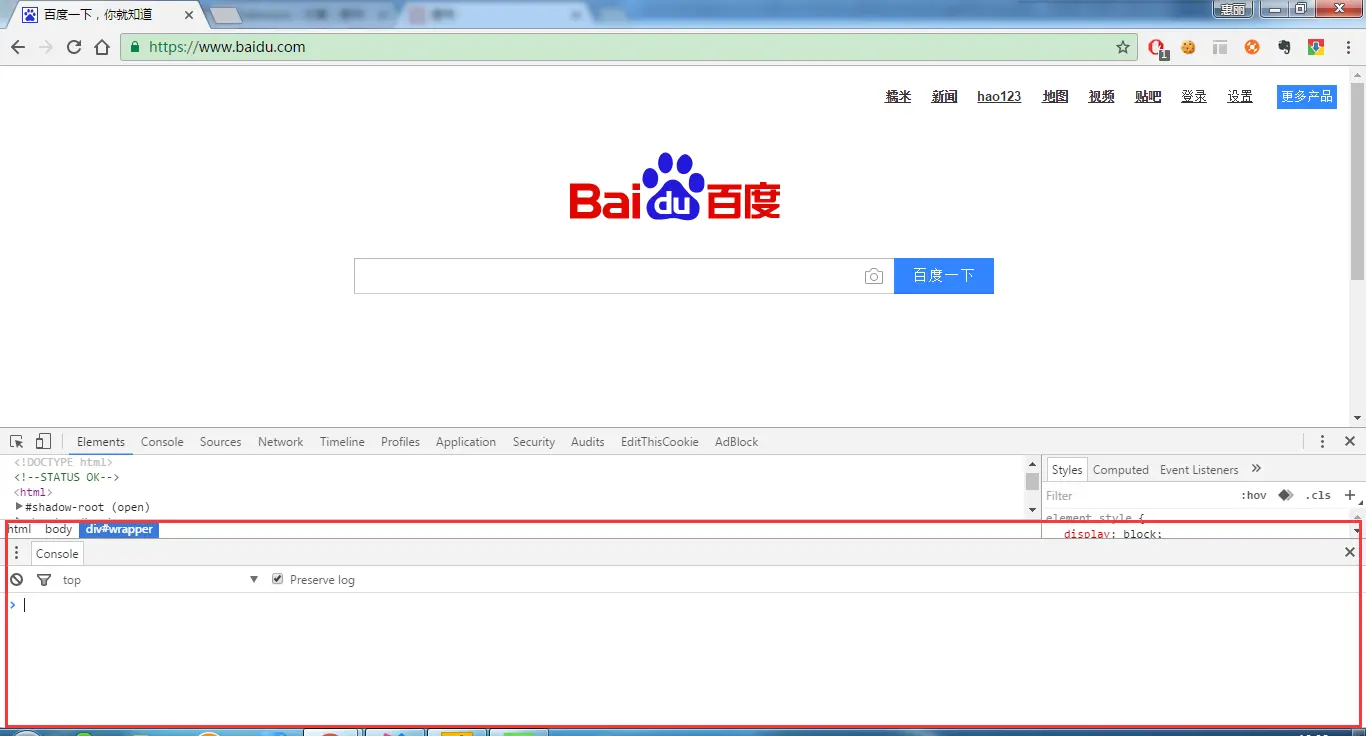1366x736 pixels.
Task: Open the Evernote elephant extension
Action: pos(1284,47)
